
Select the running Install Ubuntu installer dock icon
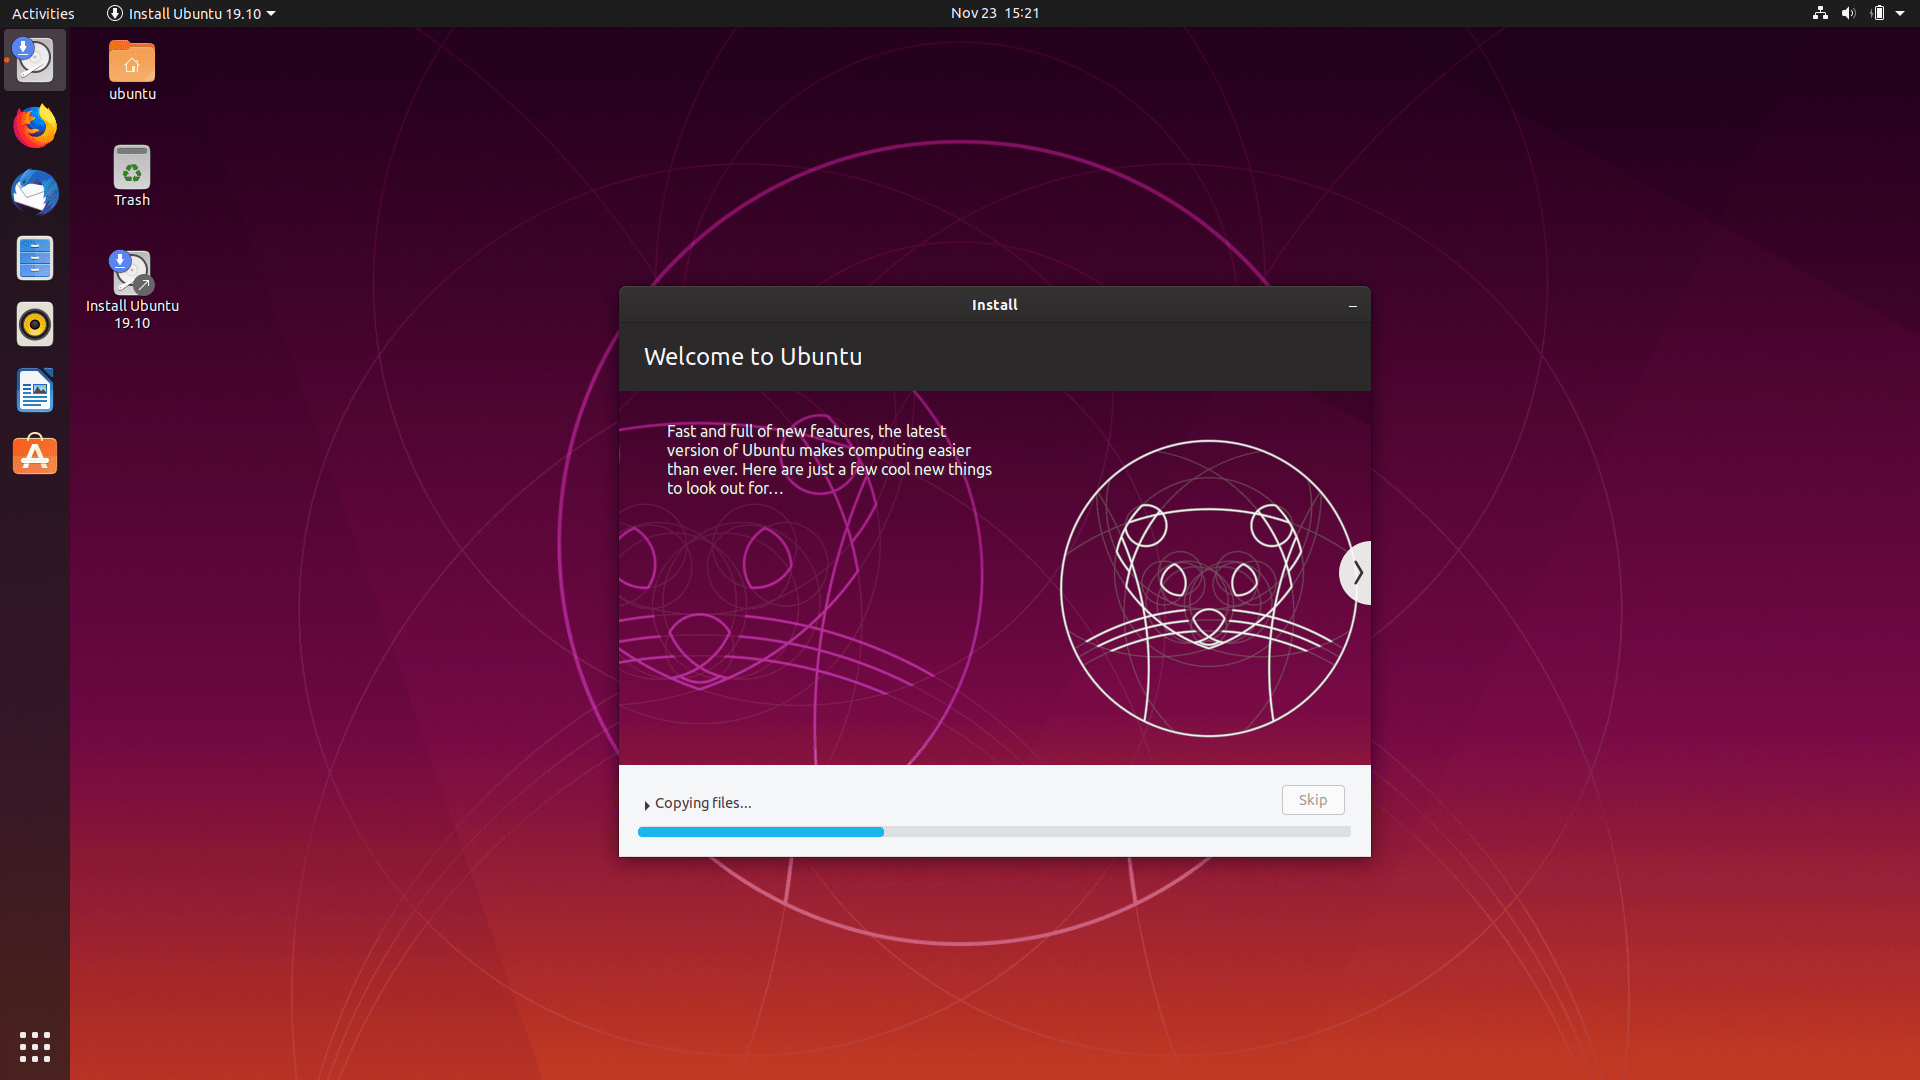click(x=34, y=60)
